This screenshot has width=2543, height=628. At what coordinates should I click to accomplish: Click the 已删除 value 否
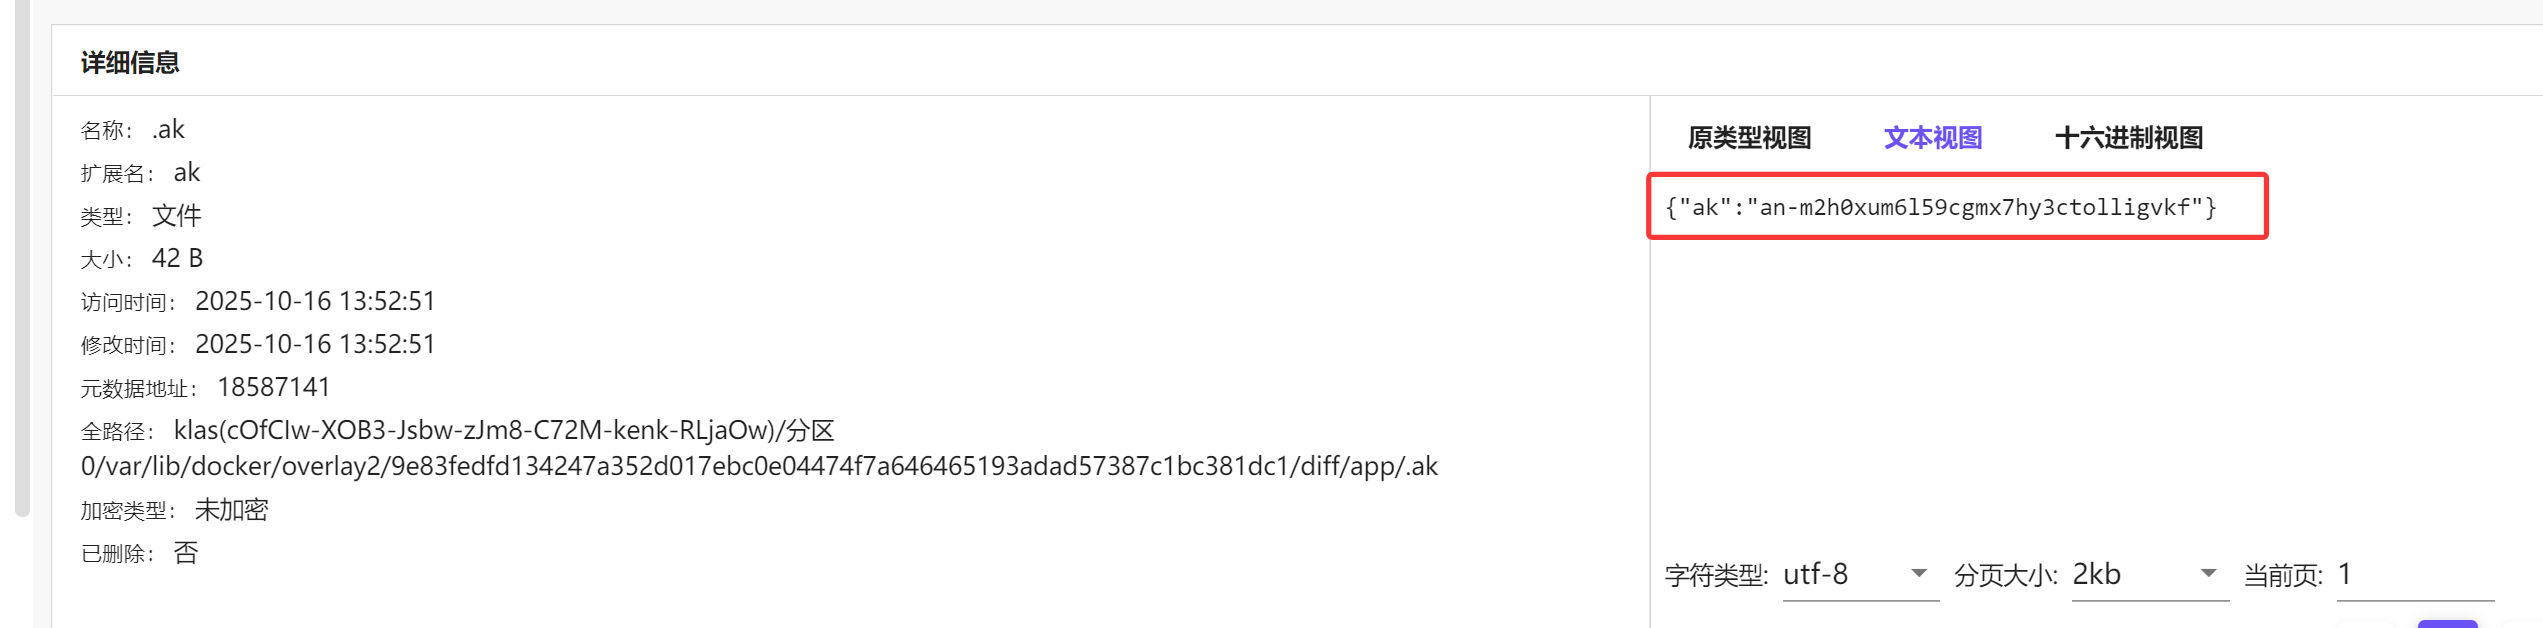click(186, 553)
